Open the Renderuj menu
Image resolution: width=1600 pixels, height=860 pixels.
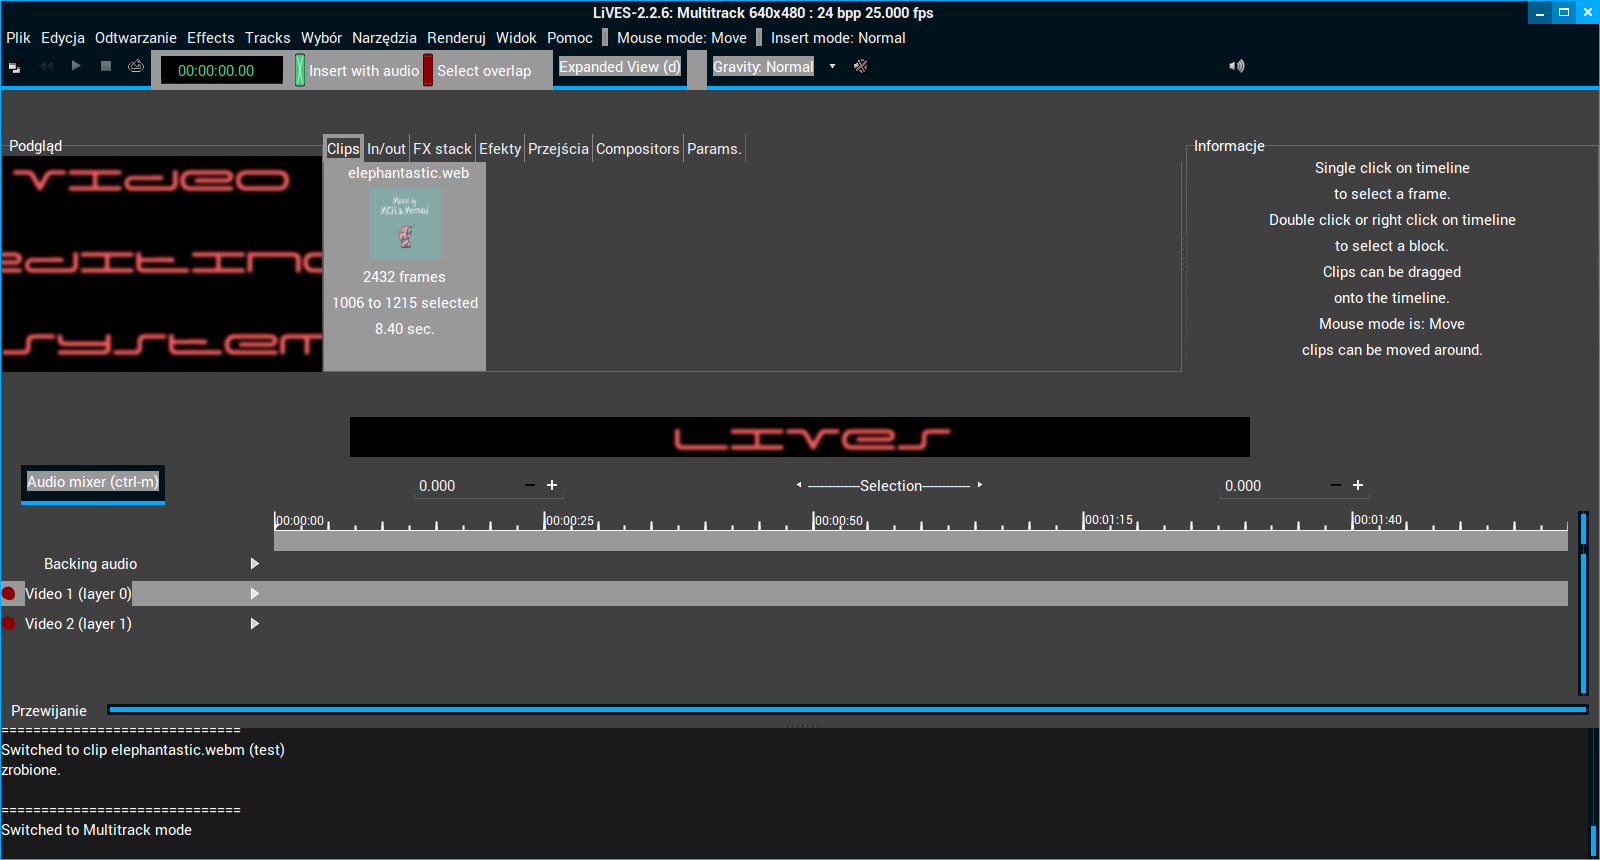[x=456, y=38]
